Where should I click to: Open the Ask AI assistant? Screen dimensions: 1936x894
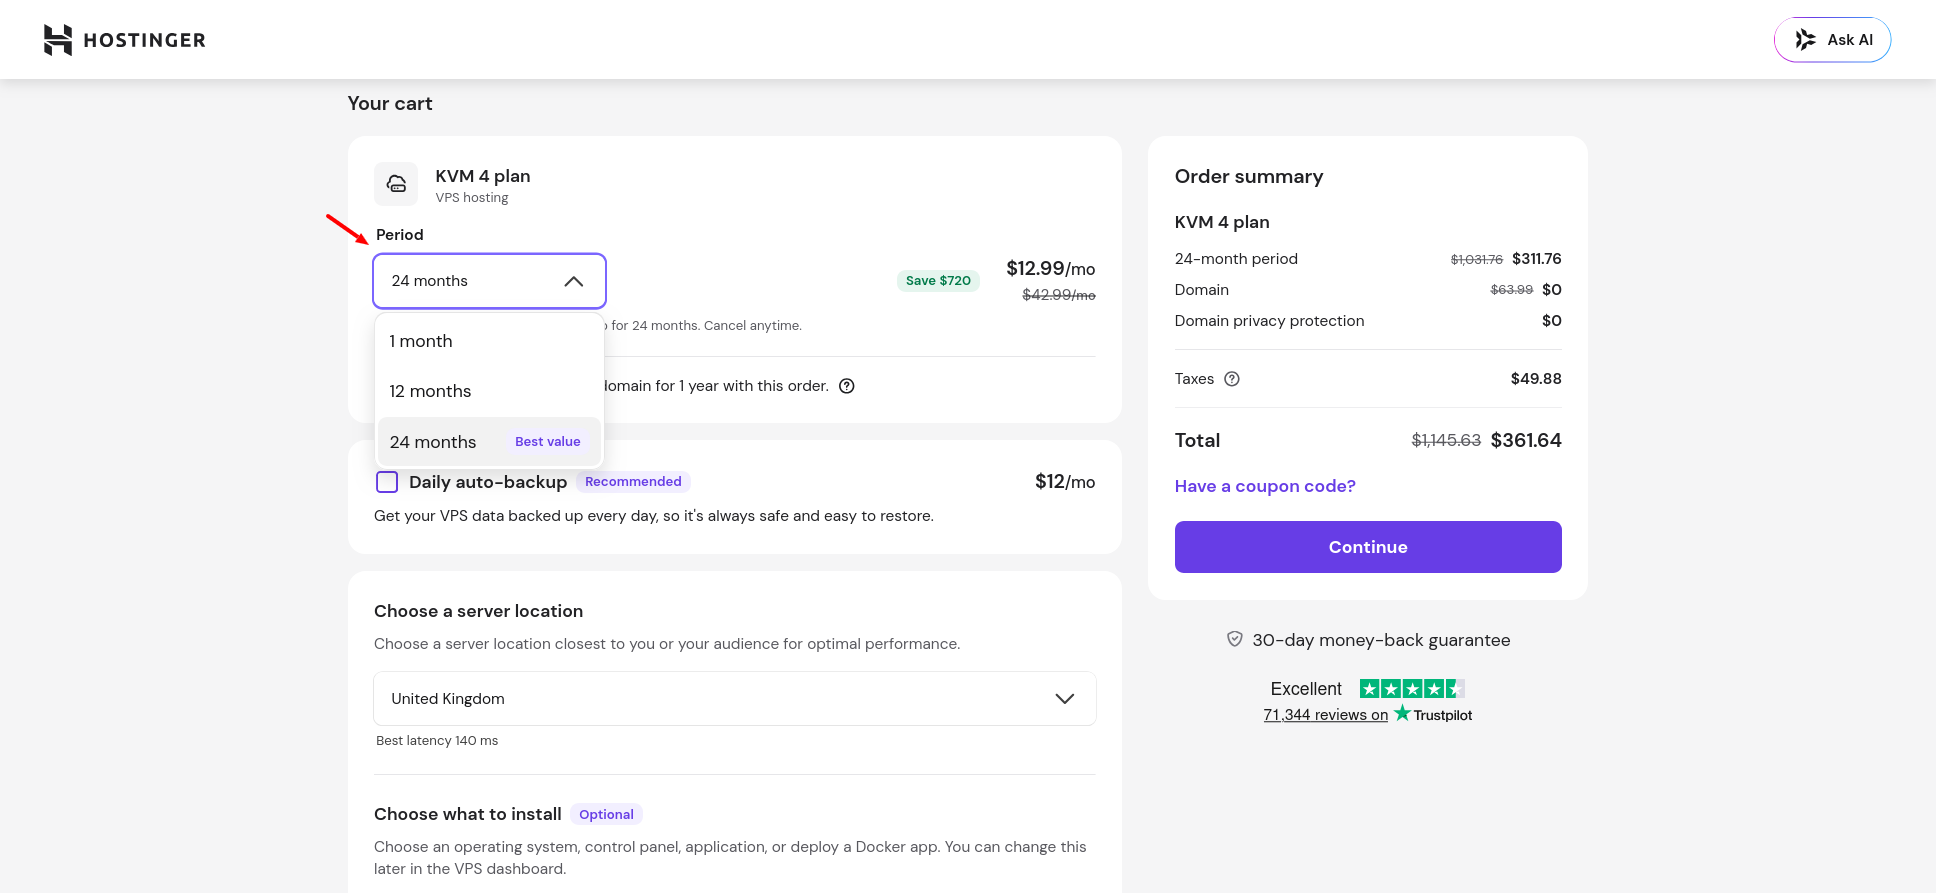(x=1832, y=40)
